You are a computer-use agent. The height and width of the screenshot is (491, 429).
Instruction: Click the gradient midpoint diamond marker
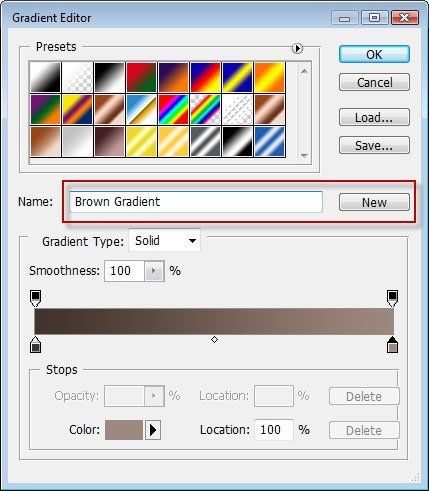214,340
